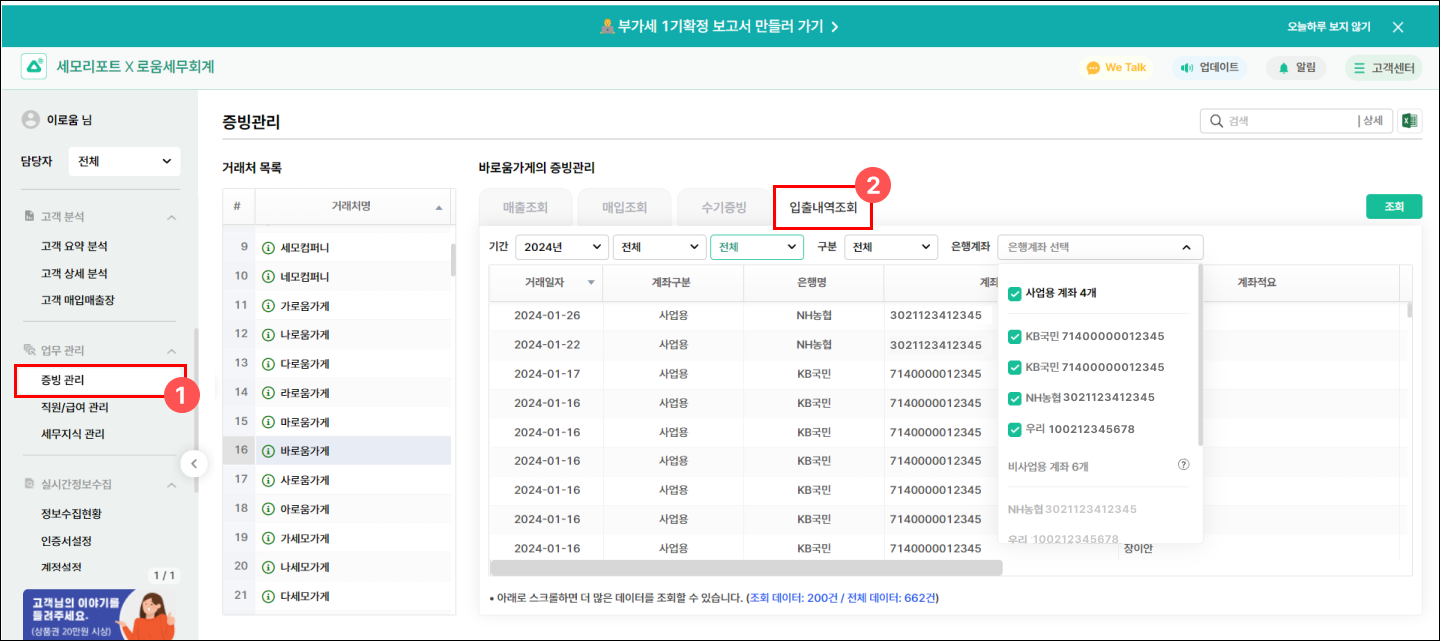This screenshot has height=641, width=1440.
Task: Open the 담당자 전체 dropdown
Action: pyautogui.click(x=124, y=161)
